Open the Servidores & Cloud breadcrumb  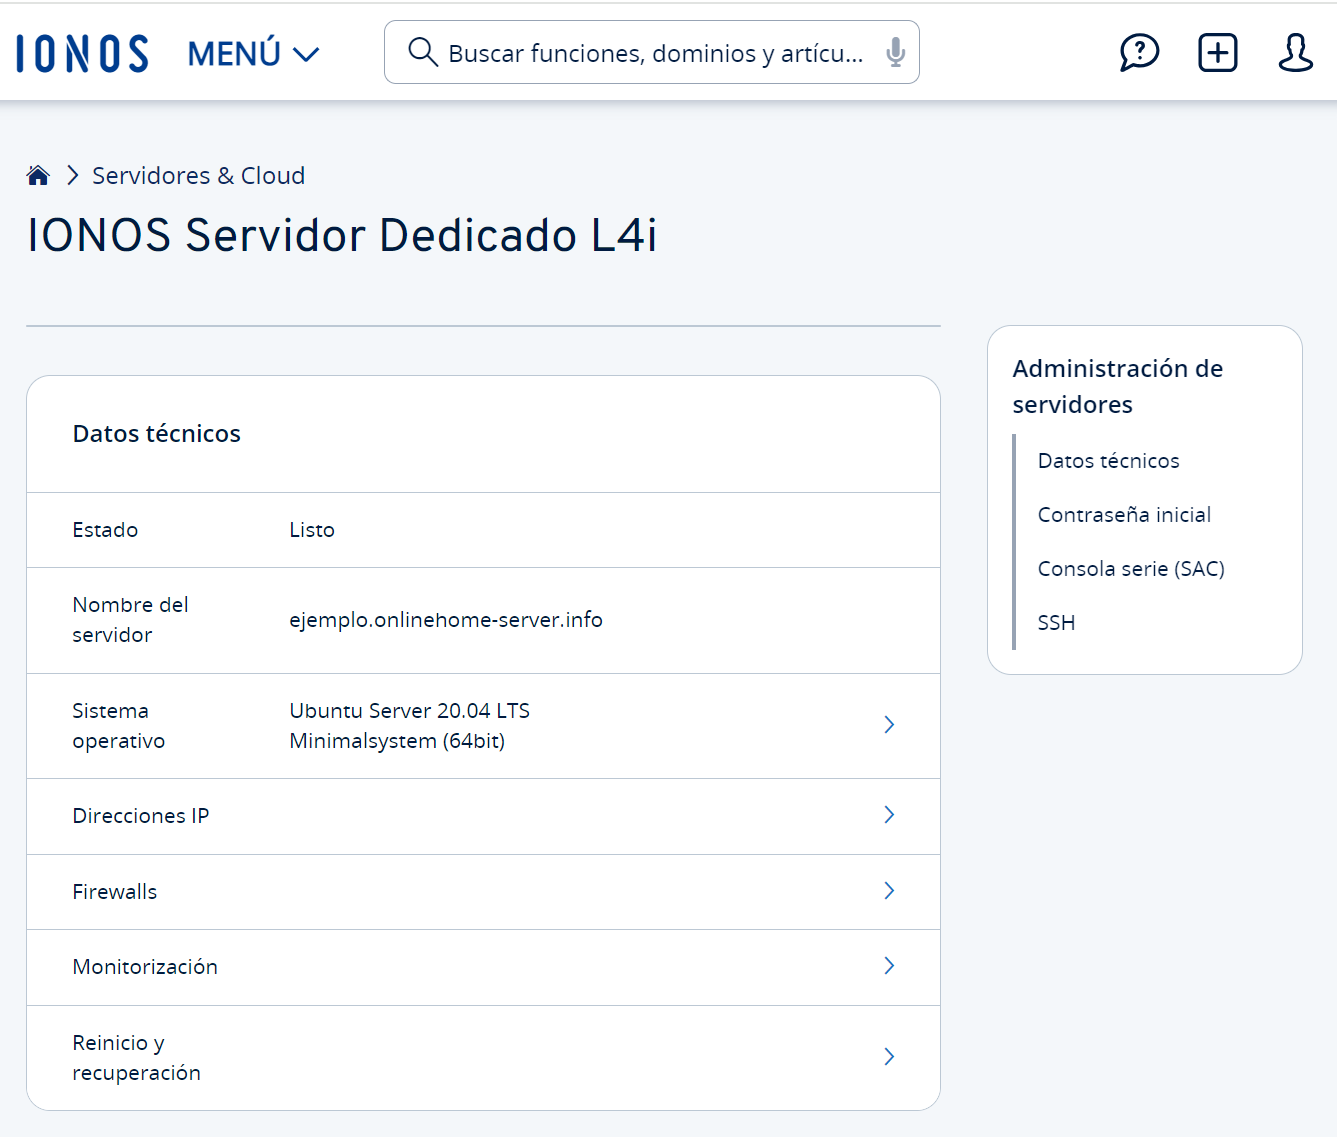click(x=199, y=176)
